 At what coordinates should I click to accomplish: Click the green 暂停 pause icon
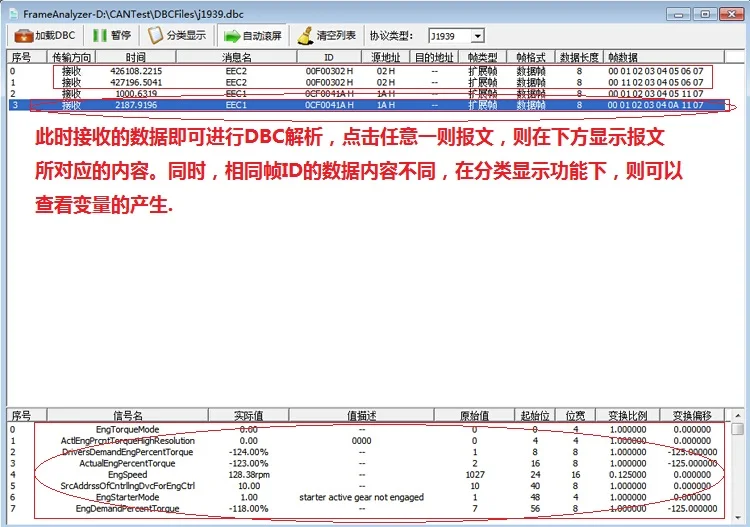click(99, 35)
